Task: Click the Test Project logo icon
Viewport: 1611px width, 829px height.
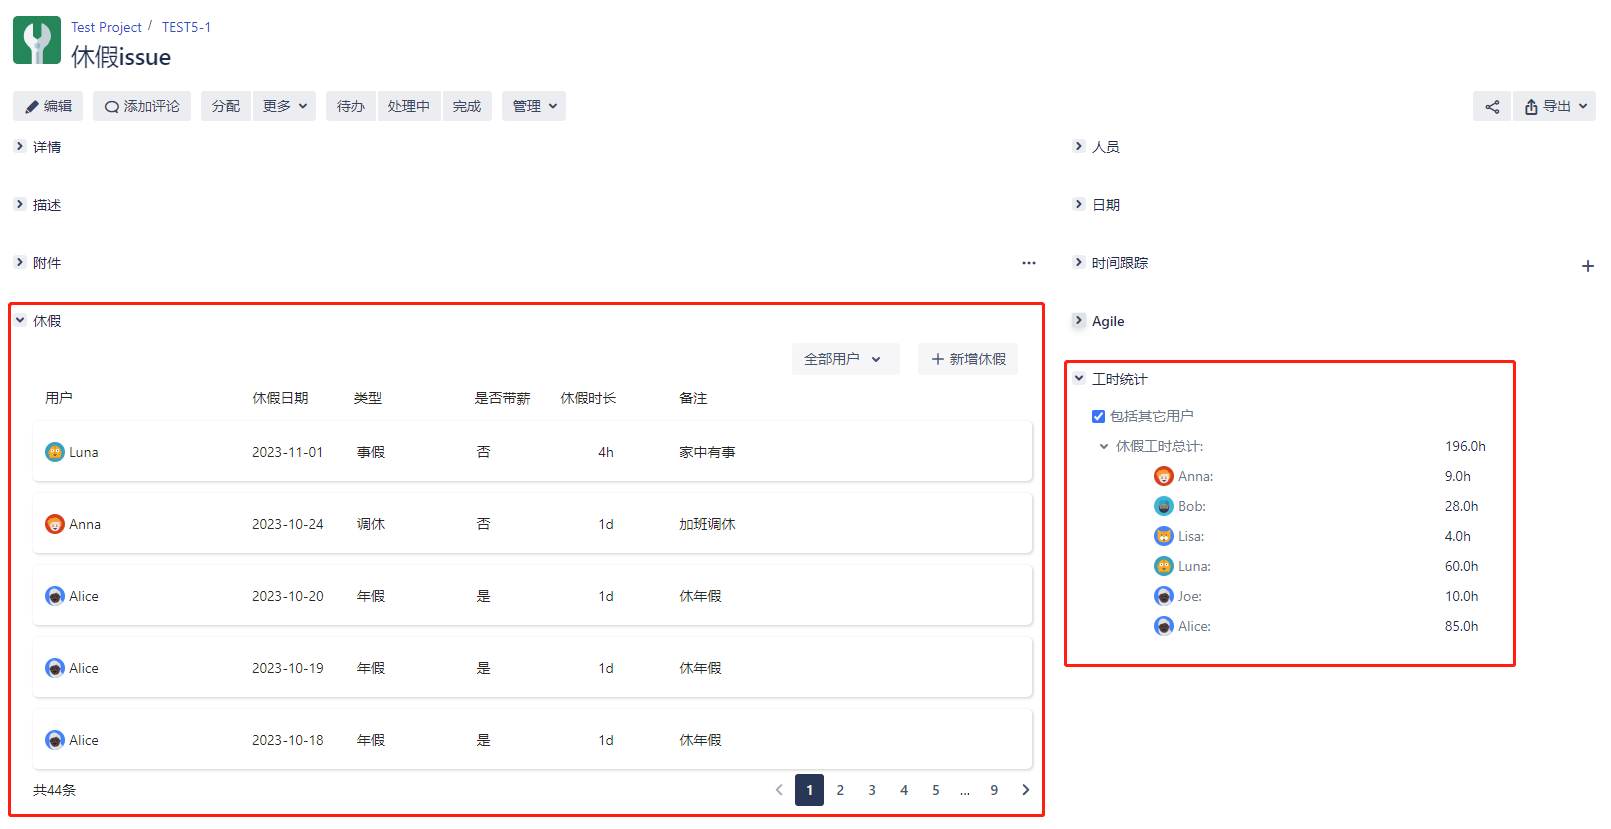Action: pos(37,41)
